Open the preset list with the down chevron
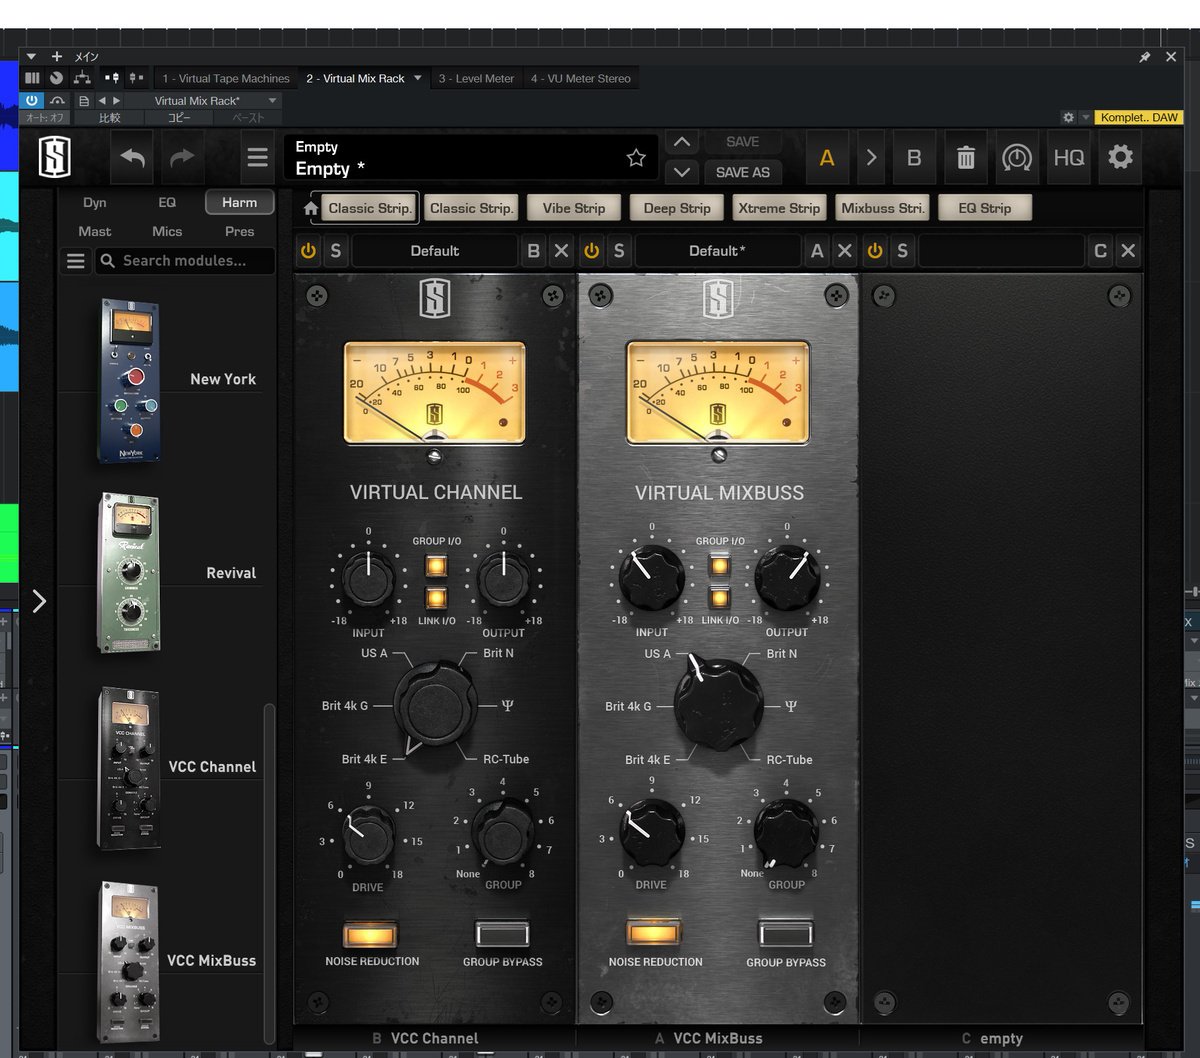Viewport: 1200px width, 1058px height. click(682, 172)
